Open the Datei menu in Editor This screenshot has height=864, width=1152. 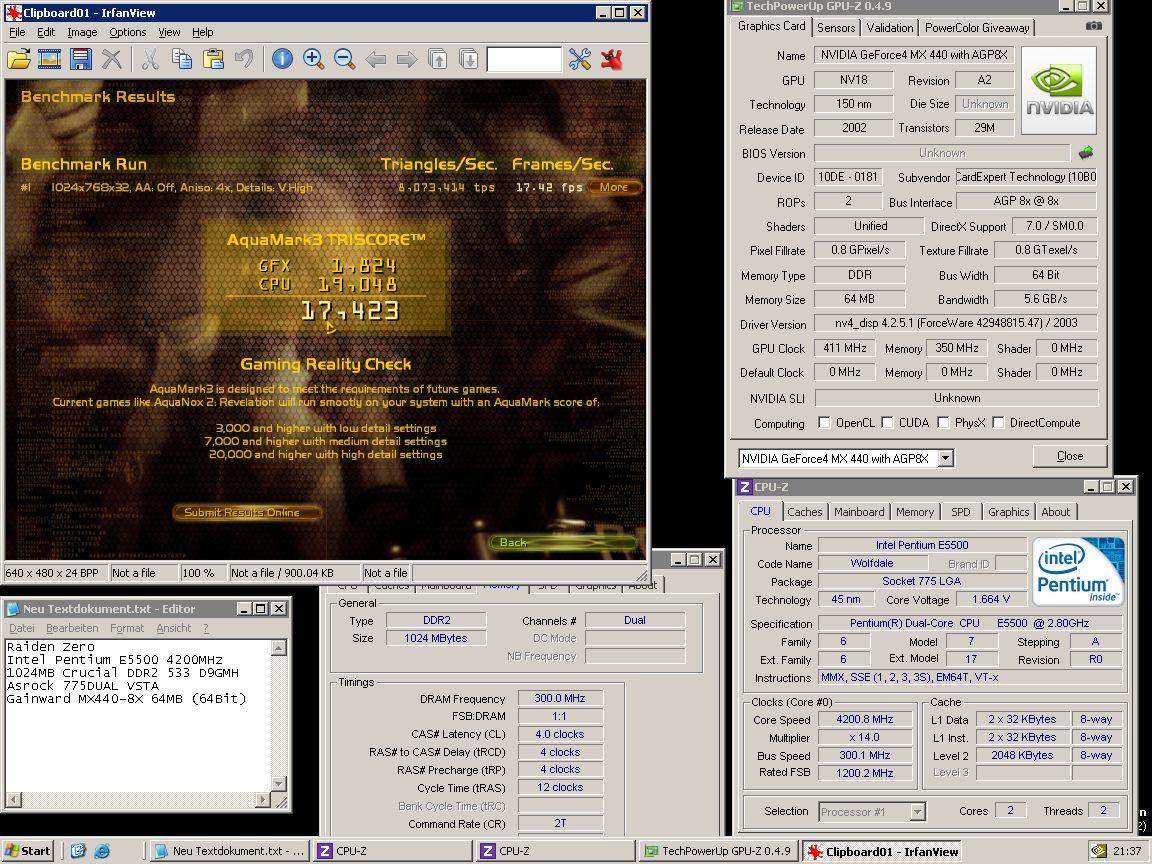(x=21, y=628)
